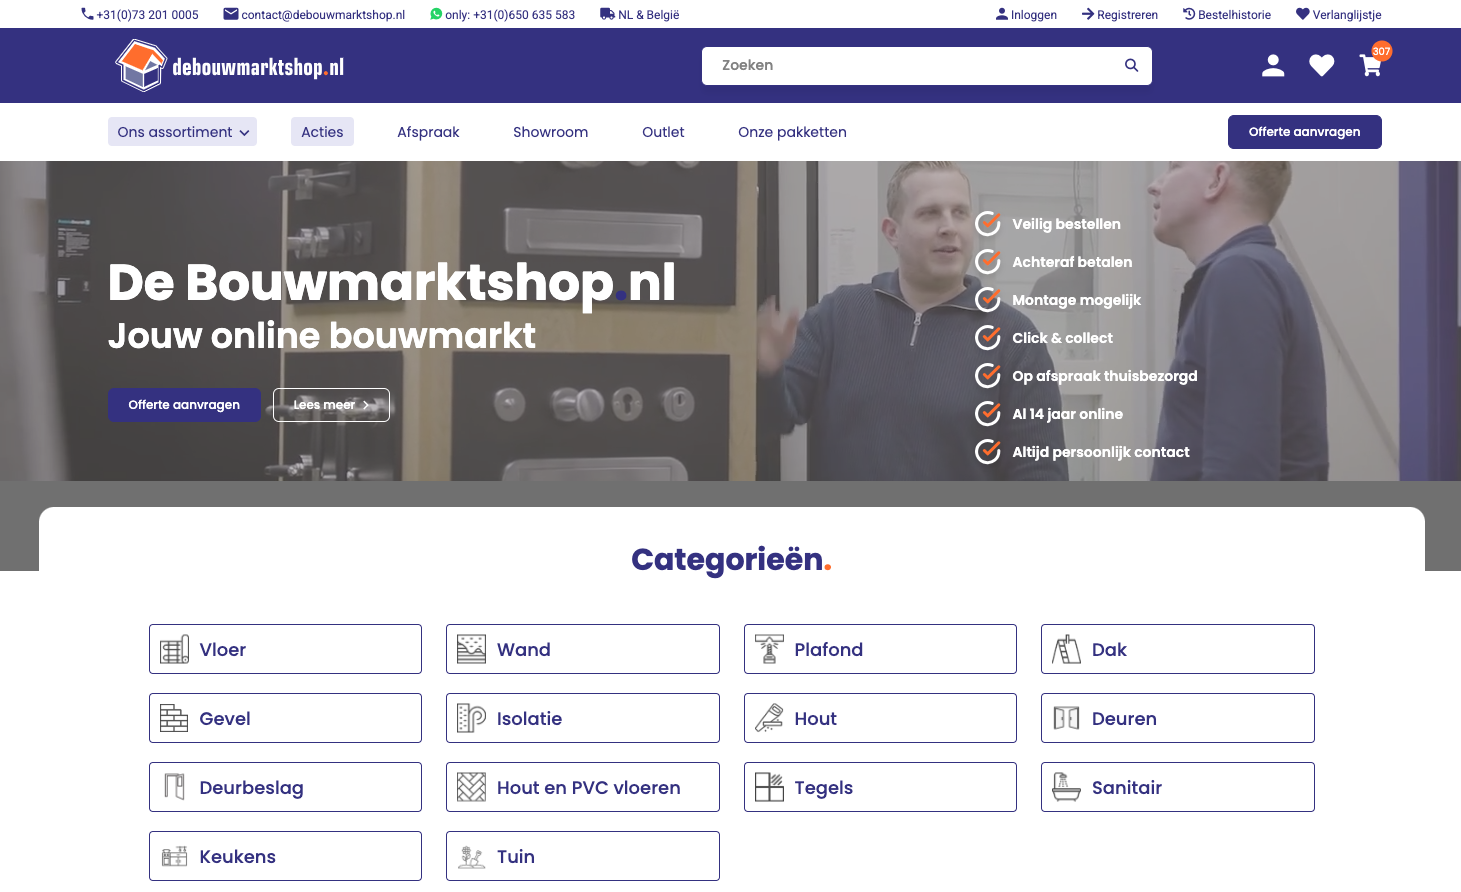Click Offerte aanvragen button in navigation bar
Image resolution: width=1461 pixels, height=892 pixels.
click(x=1304, y=132)
